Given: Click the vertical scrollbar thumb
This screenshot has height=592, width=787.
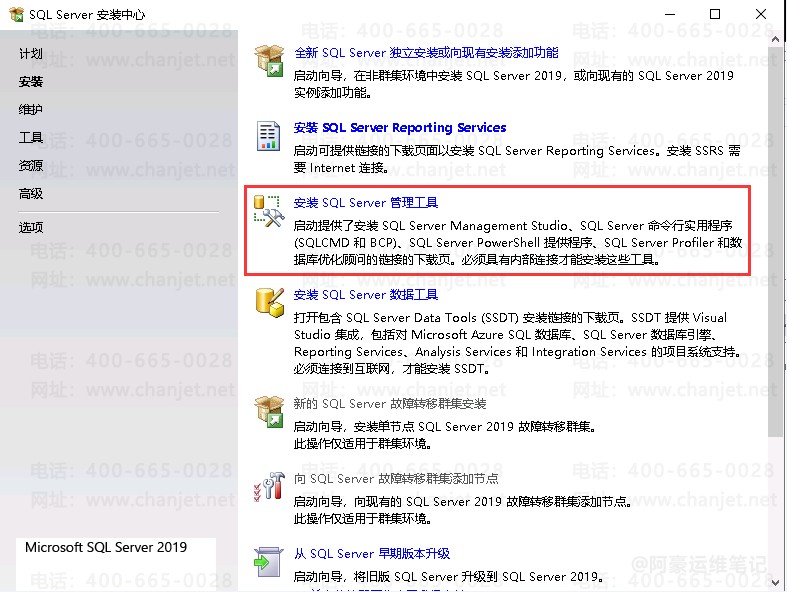Looking at the screenshot, I should click(775, 242).
